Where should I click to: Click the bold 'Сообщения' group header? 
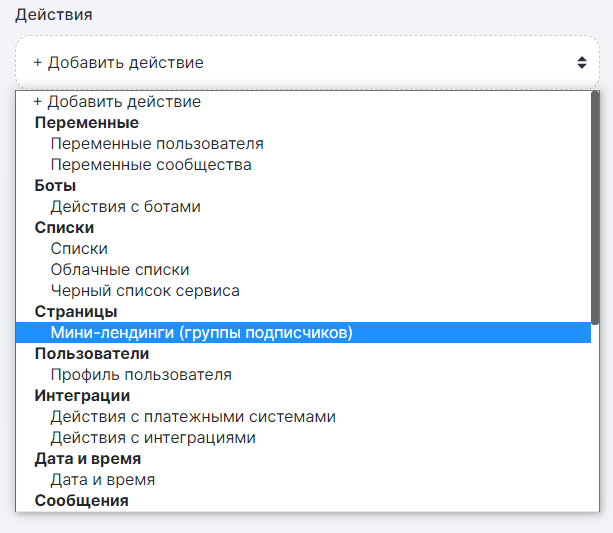coord(81,500)
